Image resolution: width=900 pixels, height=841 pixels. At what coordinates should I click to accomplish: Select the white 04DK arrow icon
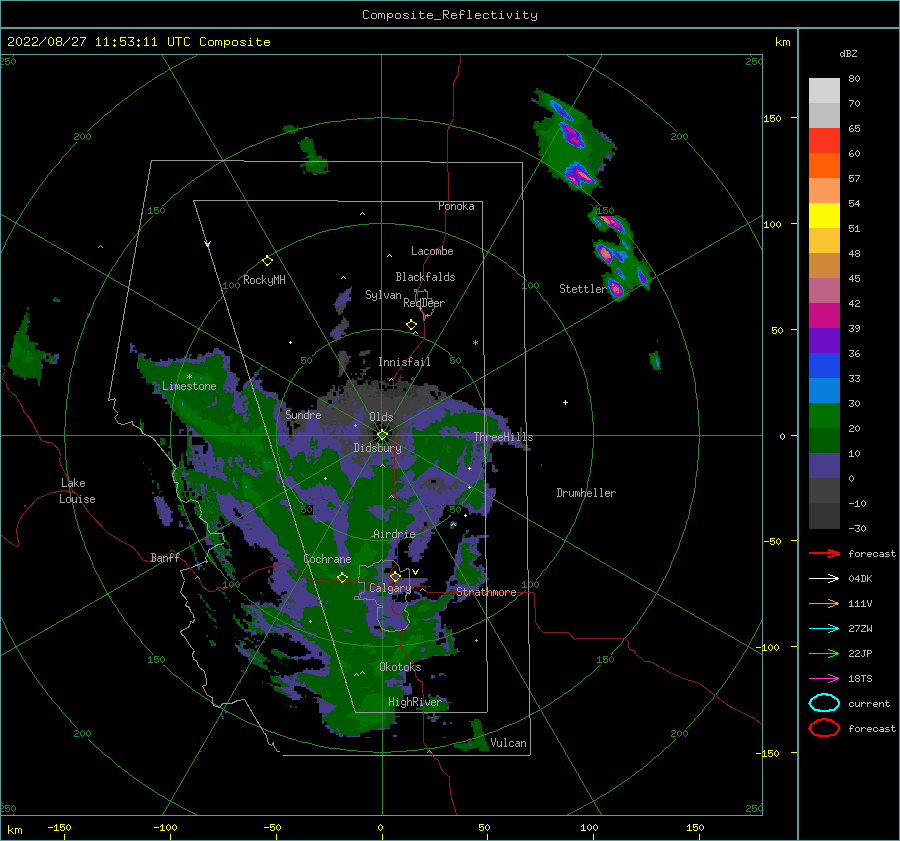(824, 578)
